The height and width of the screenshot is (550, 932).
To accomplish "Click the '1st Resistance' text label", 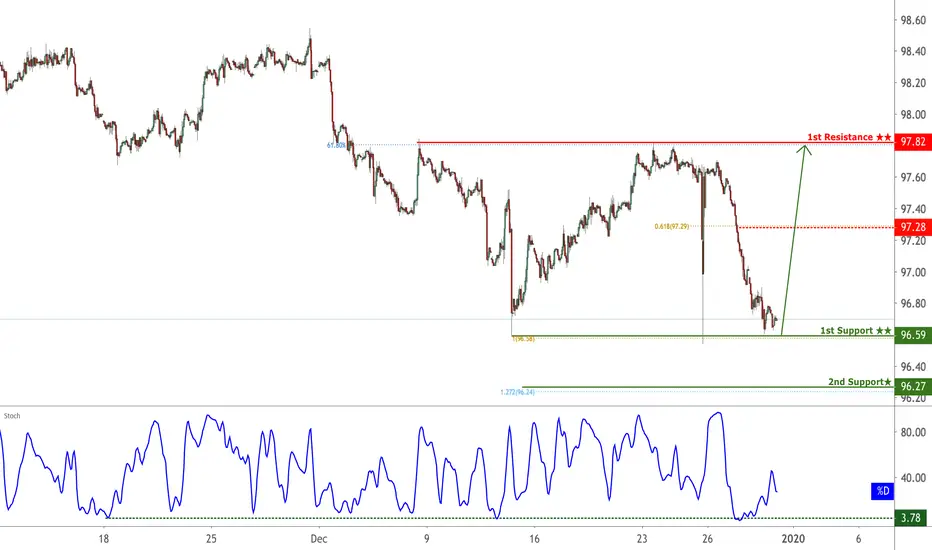I will point(849,137).
